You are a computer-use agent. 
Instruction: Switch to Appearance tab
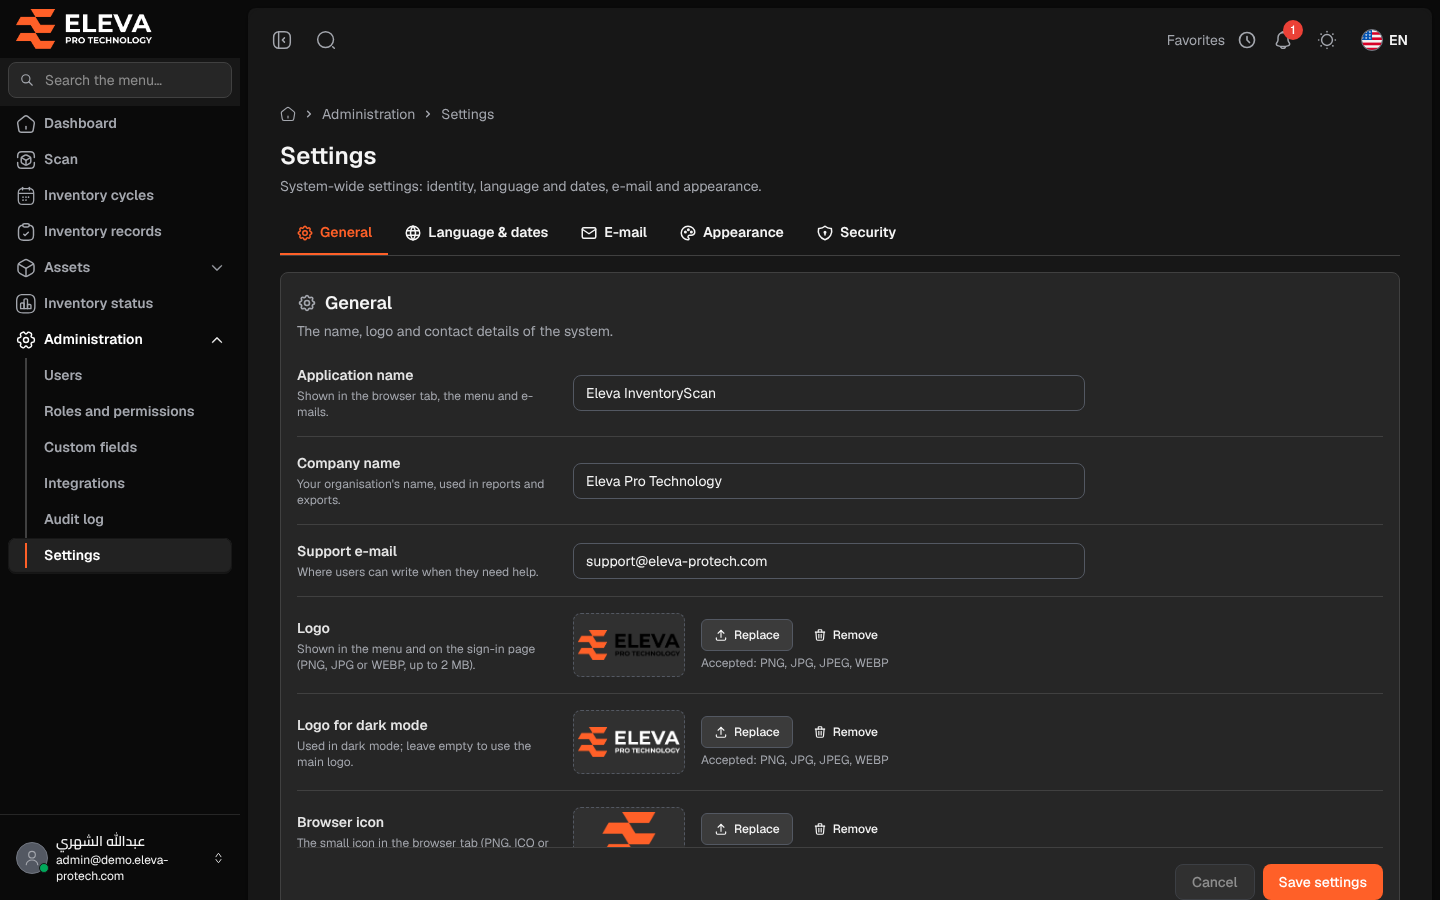[x=732, y=232]
